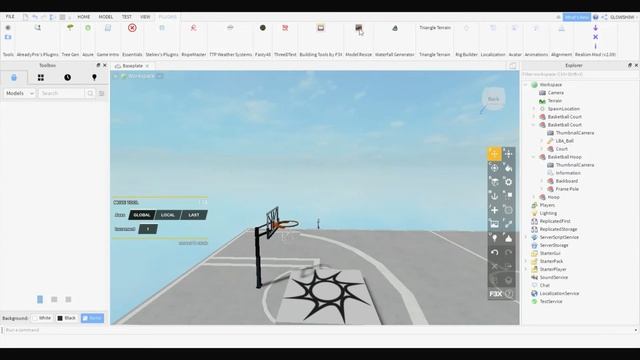The height and width of the screenshot is (360, 640).
Task: Expand the Frame Pole node
Action: [542, 189]
